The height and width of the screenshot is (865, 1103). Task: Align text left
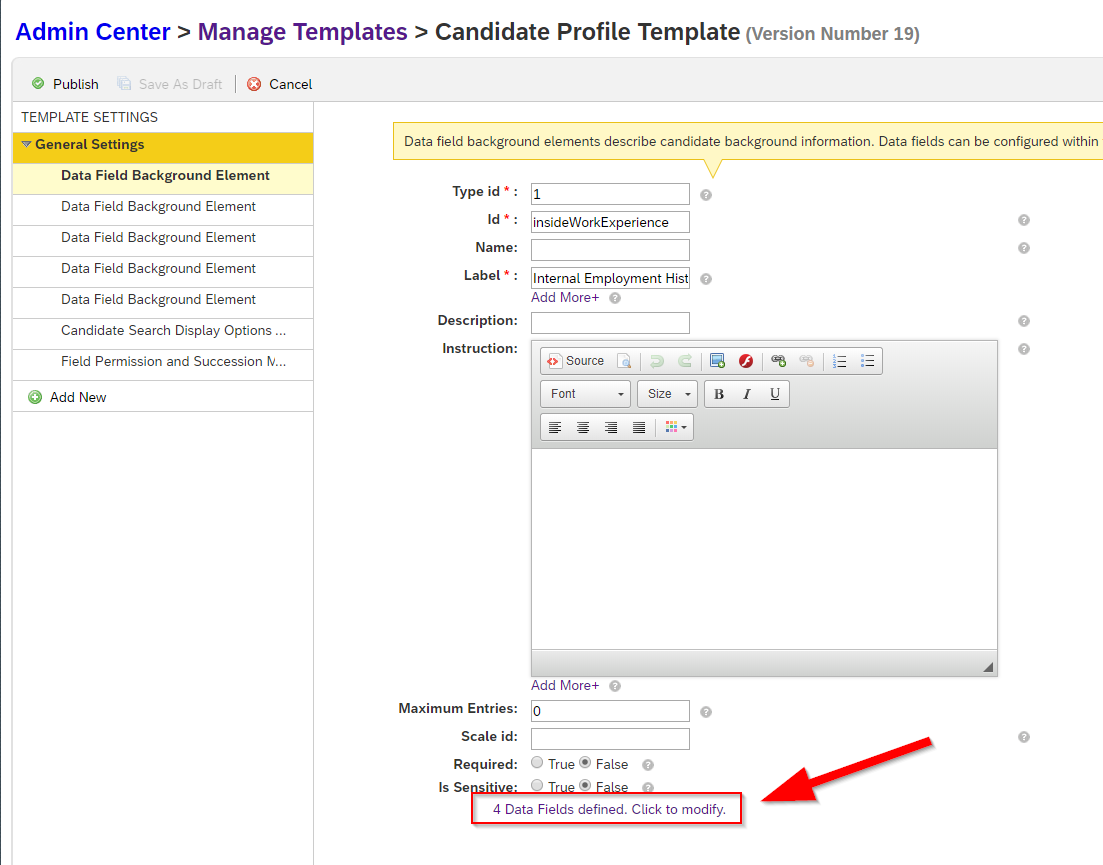click(x=555, y=428)
